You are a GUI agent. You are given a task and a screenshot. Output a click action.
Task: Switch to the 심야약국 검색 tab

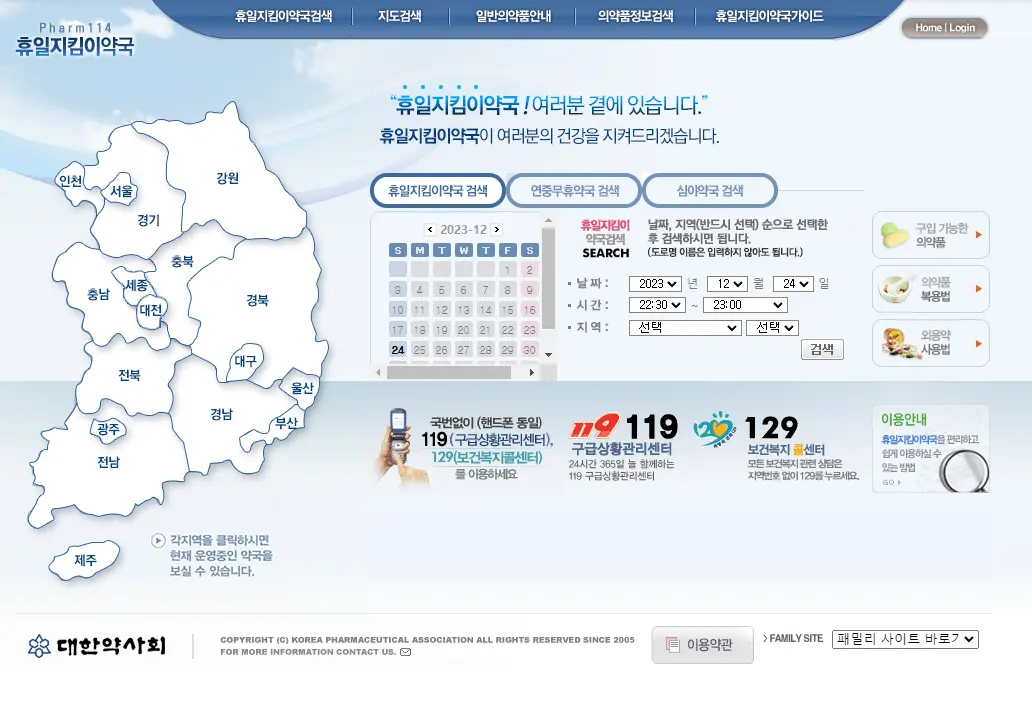click(712, 190)
